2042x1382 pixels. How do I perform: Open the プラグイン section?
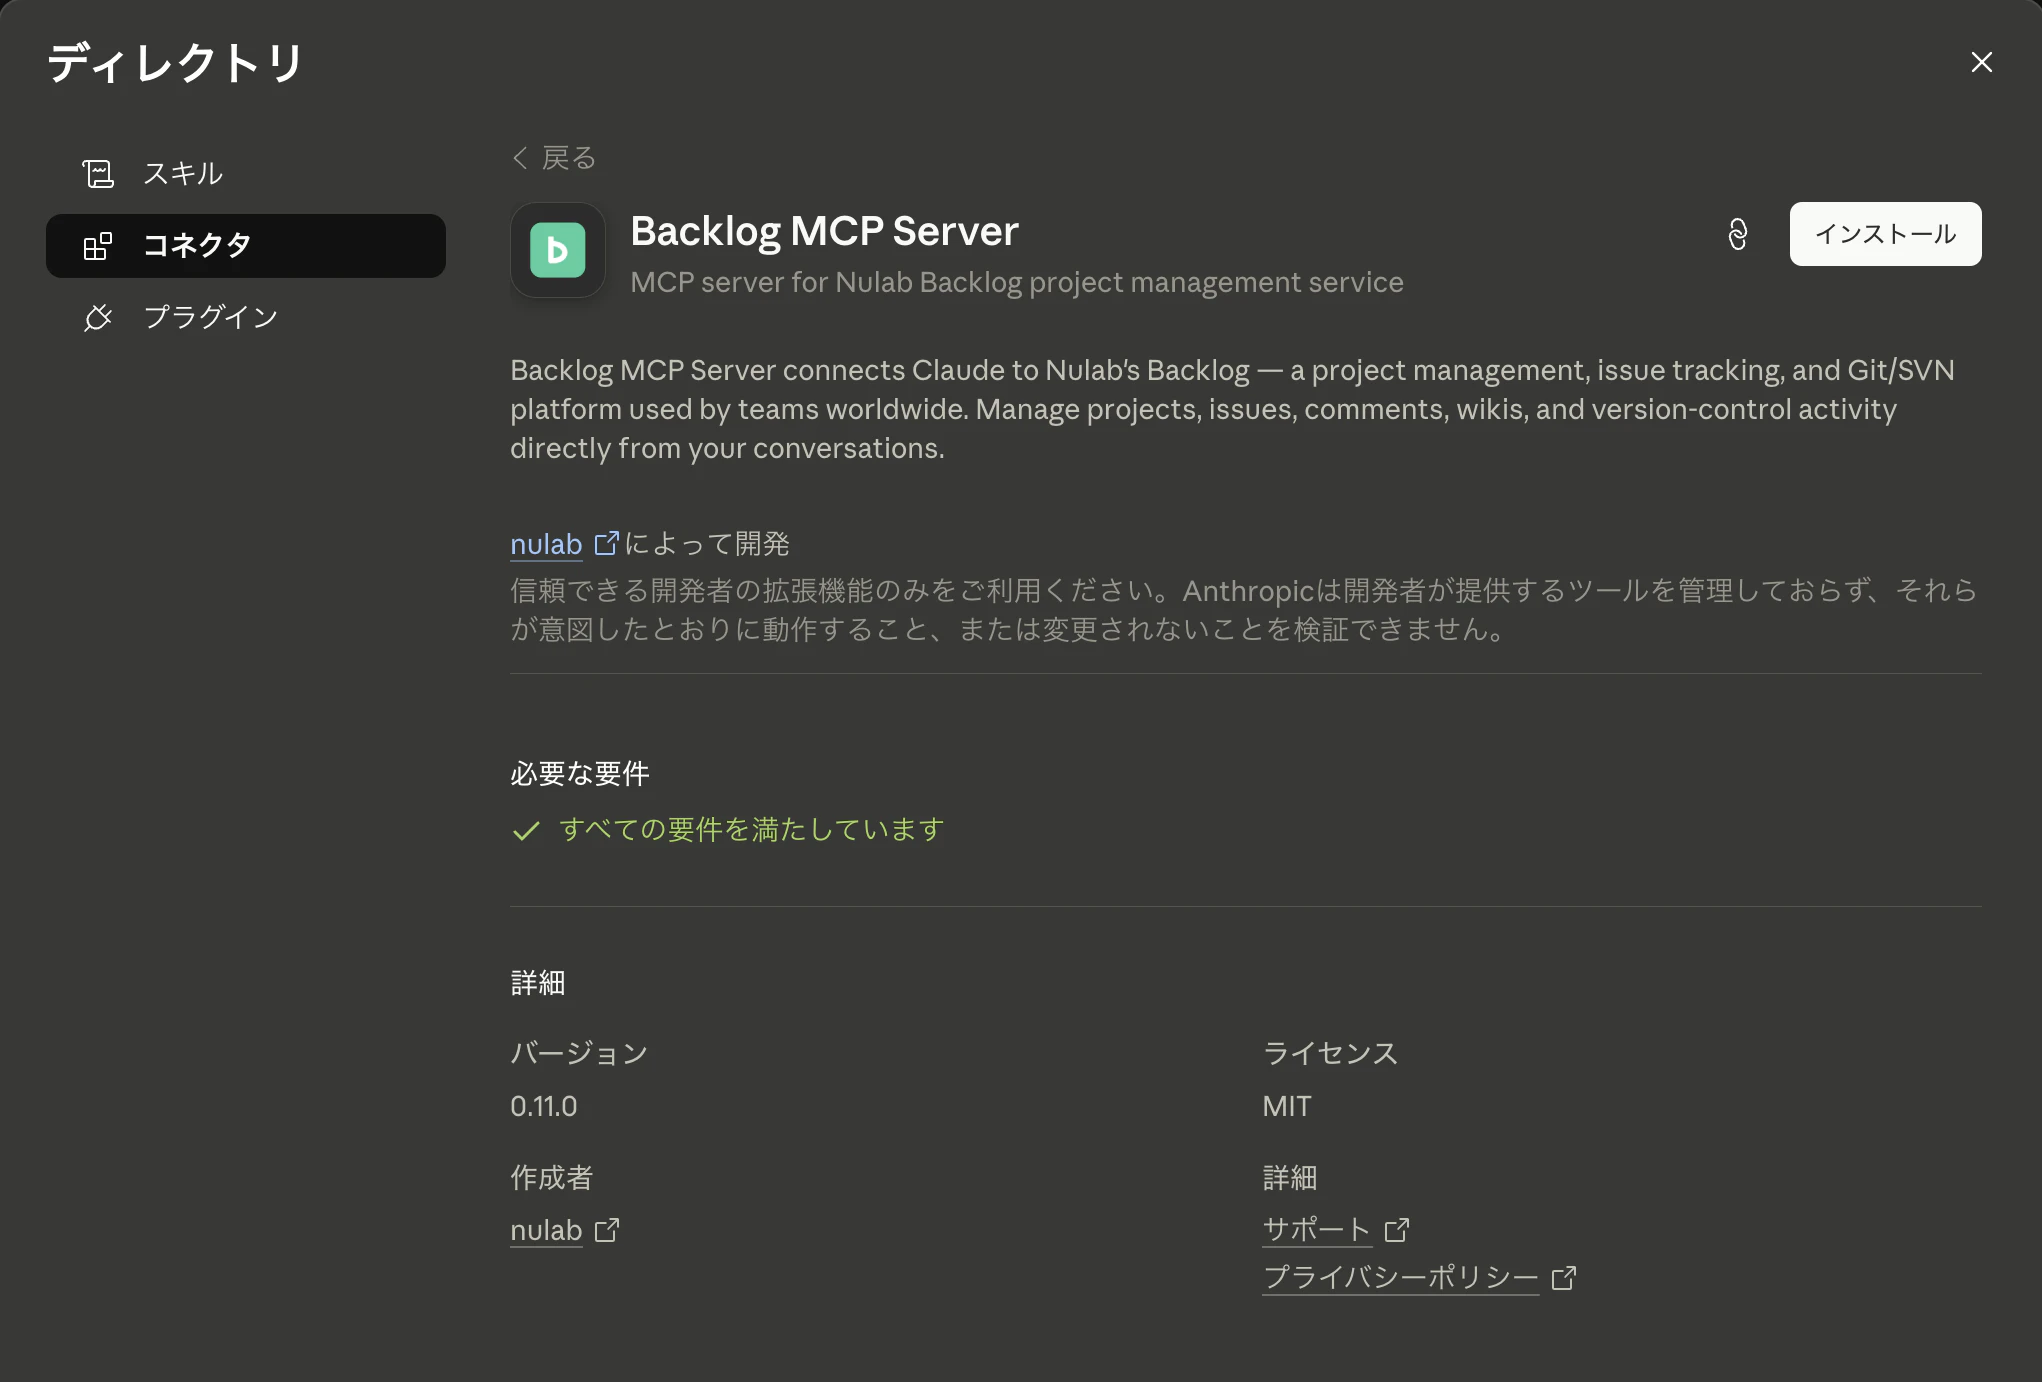[246, 318]
